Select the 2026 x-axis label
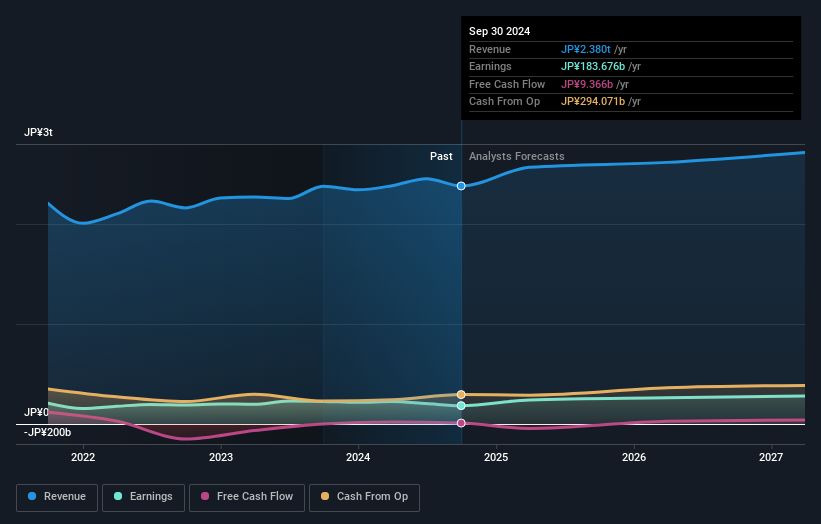821x524 pixels. [x=634, y=458]
